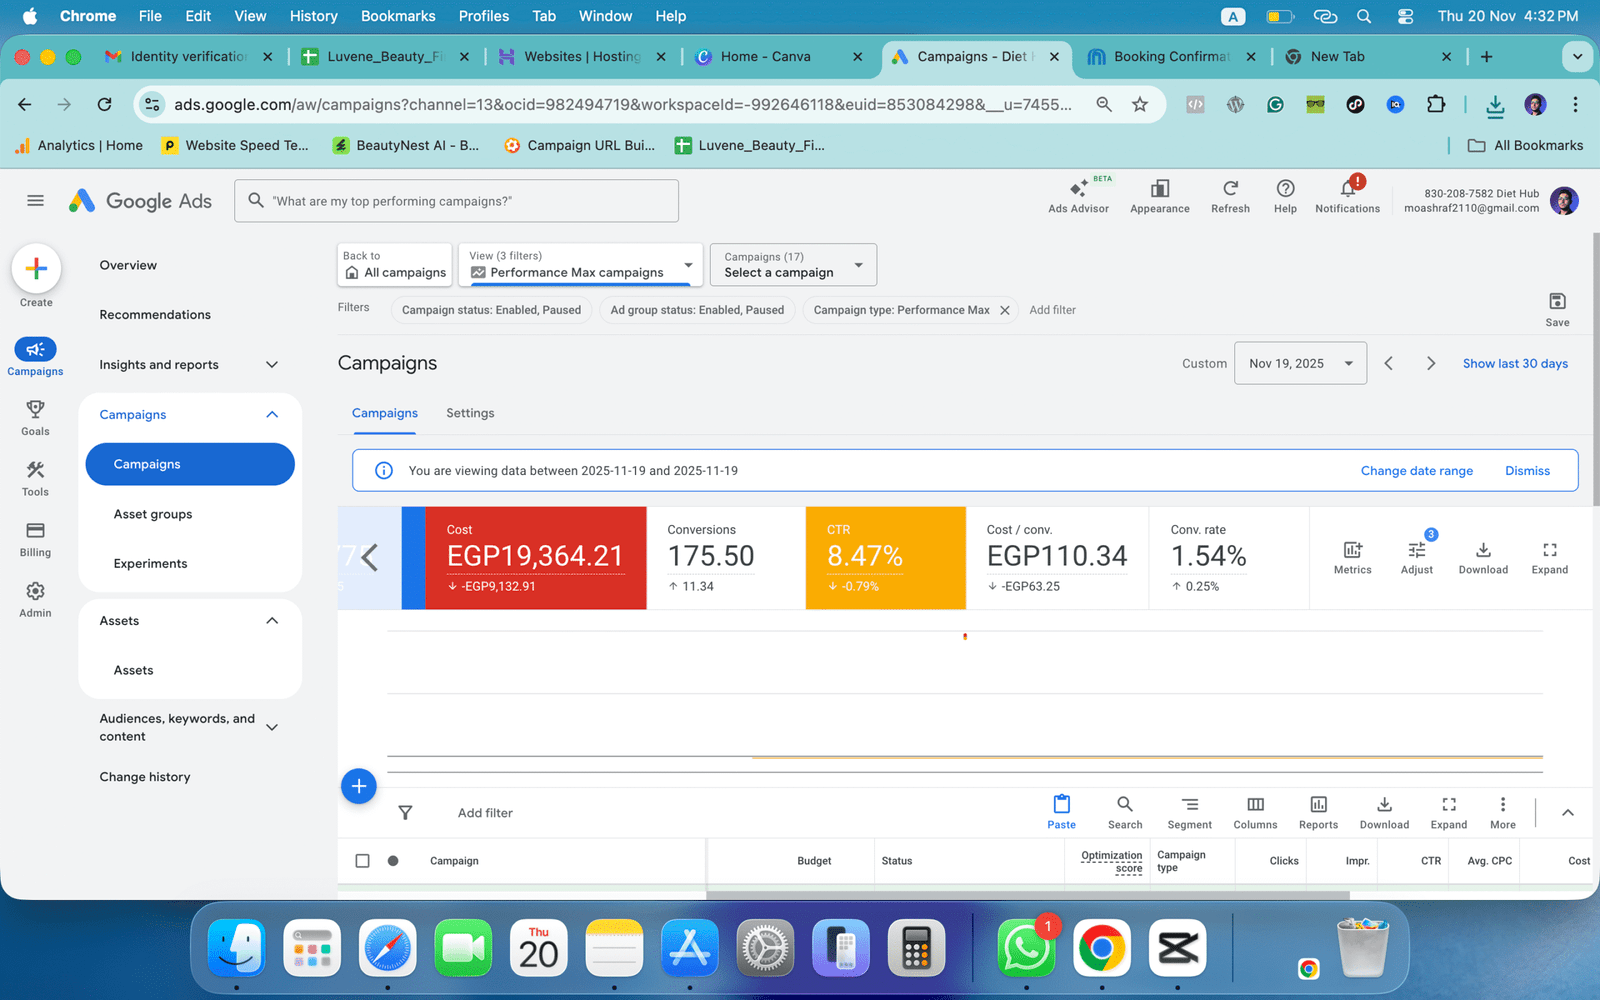Viewport: 1600px width, 1000px height.
Task: Click the Refresh icon in Google Ads header
Action: [x=1230, y=190]
